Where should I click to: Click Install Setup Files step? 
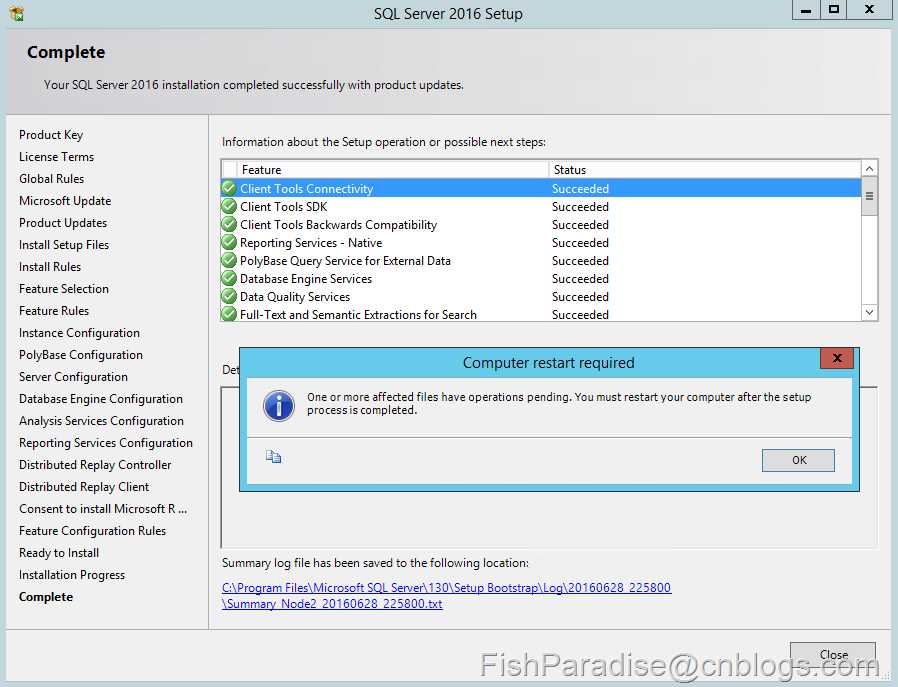point(64,244)
